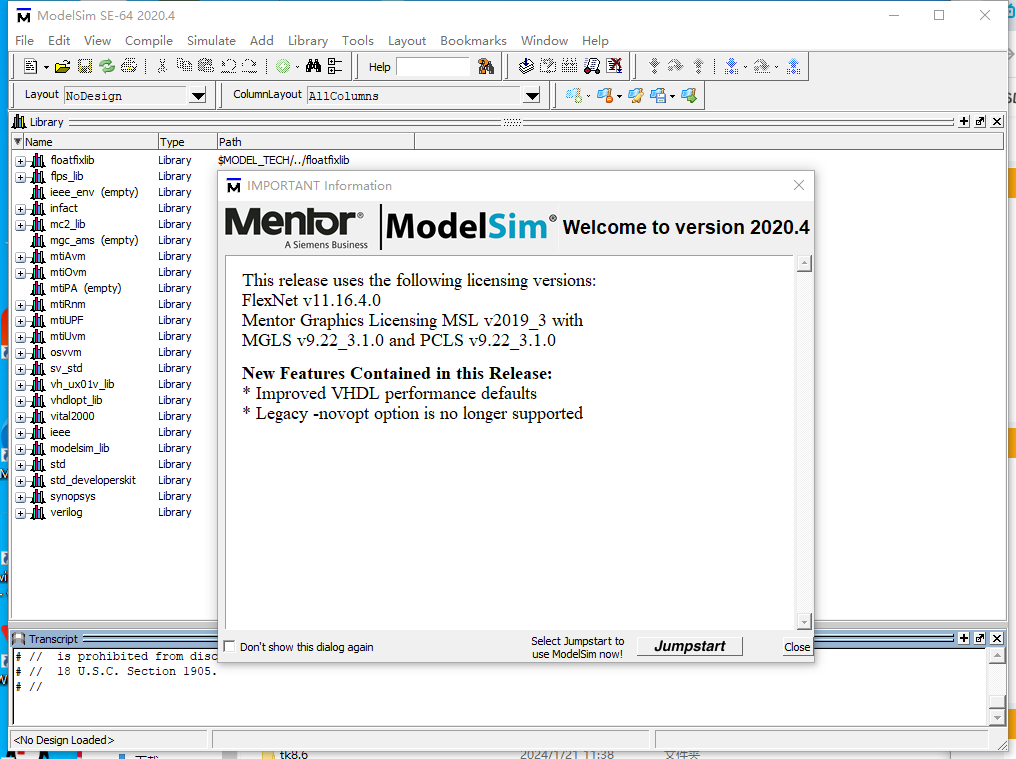
Task: Click the Step Into blue arrow icon
Action: 654,66
